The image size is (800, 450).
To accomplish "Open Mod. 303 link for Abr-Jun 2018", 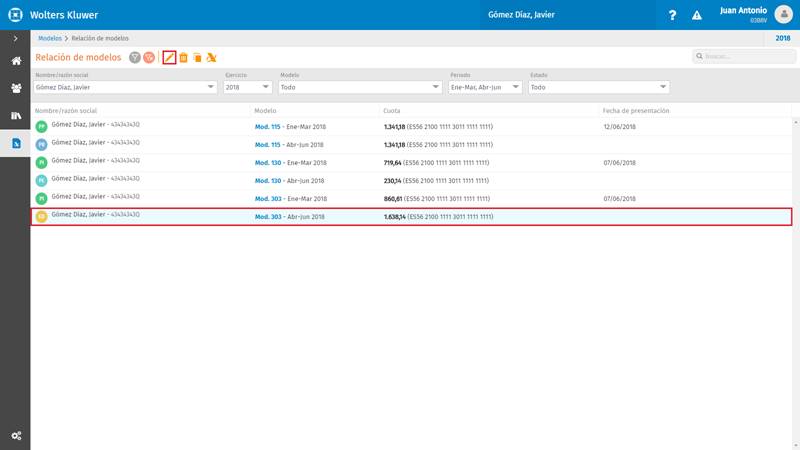I will 268,217.
